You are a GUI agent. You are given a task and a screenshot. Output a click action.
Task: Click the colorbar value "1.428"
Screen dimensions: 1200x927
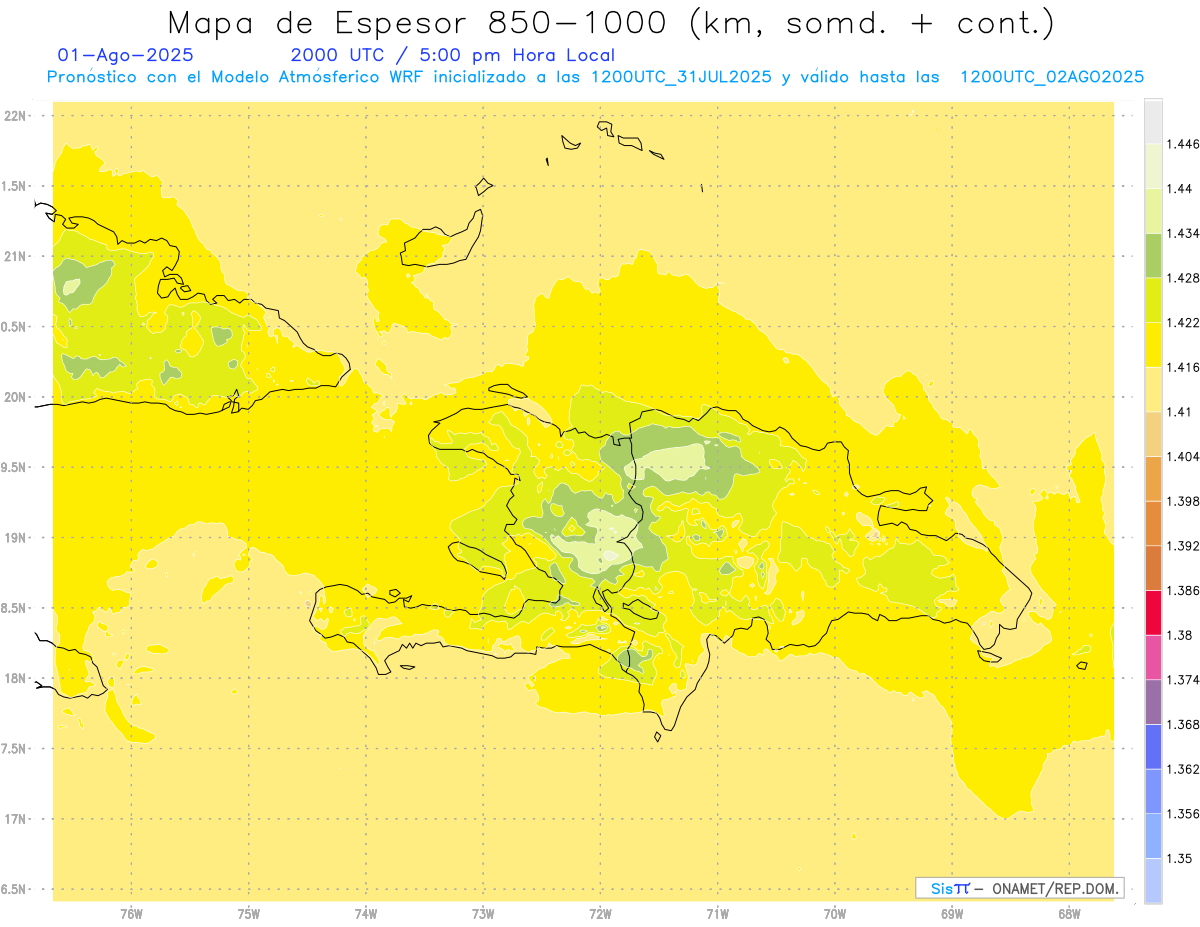tap(1182, 278)
